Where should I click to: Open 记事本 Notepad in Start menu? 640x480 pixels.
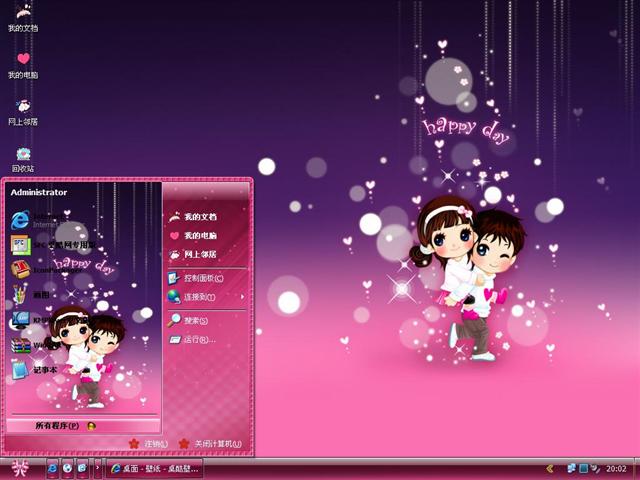(x=35, y=370)
